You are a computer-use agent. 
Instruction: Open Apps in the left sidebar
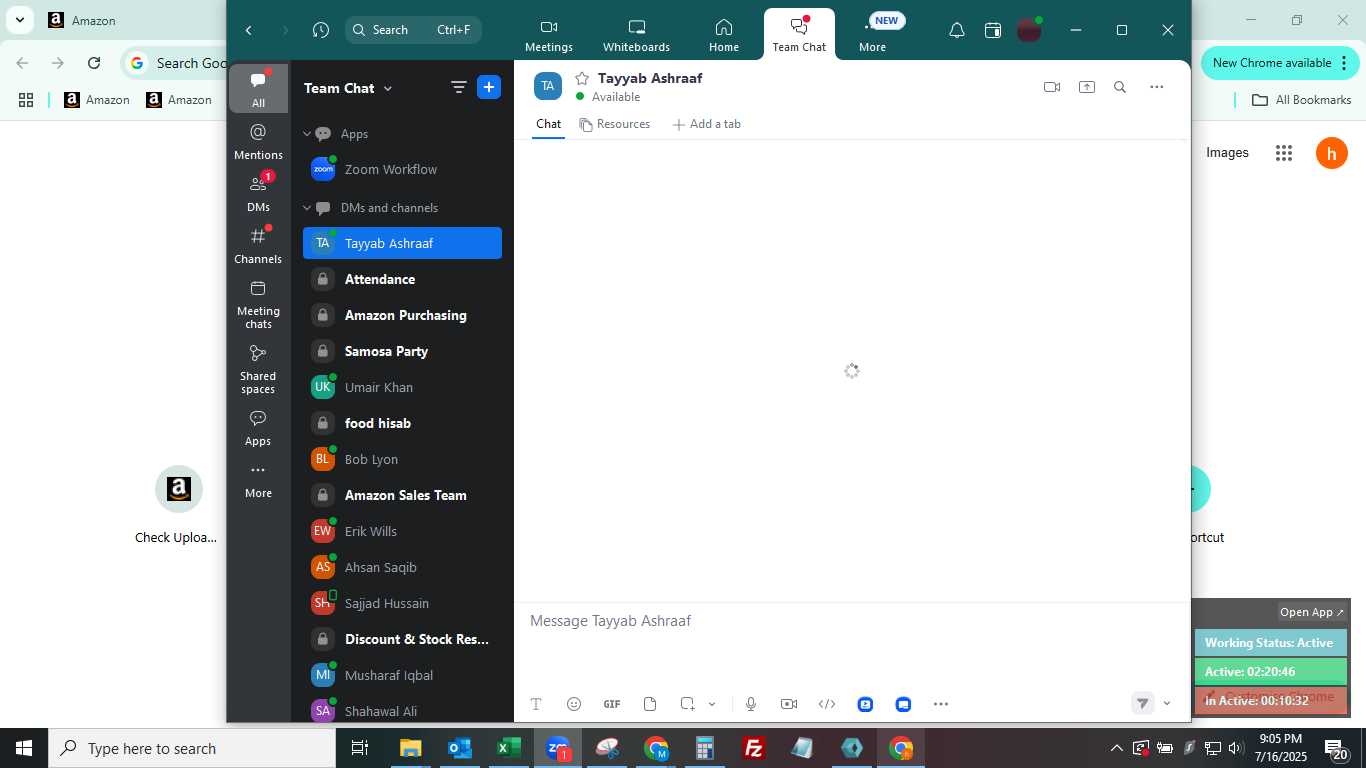(x=258, y=428)
